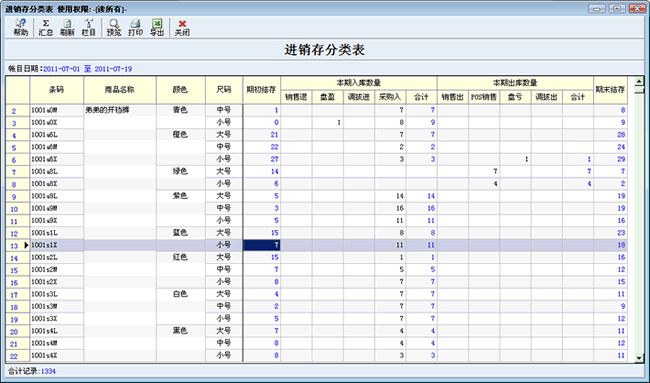Click opening stock 27 in row 6
Screen dimensions: 650x383
point(262,159)
